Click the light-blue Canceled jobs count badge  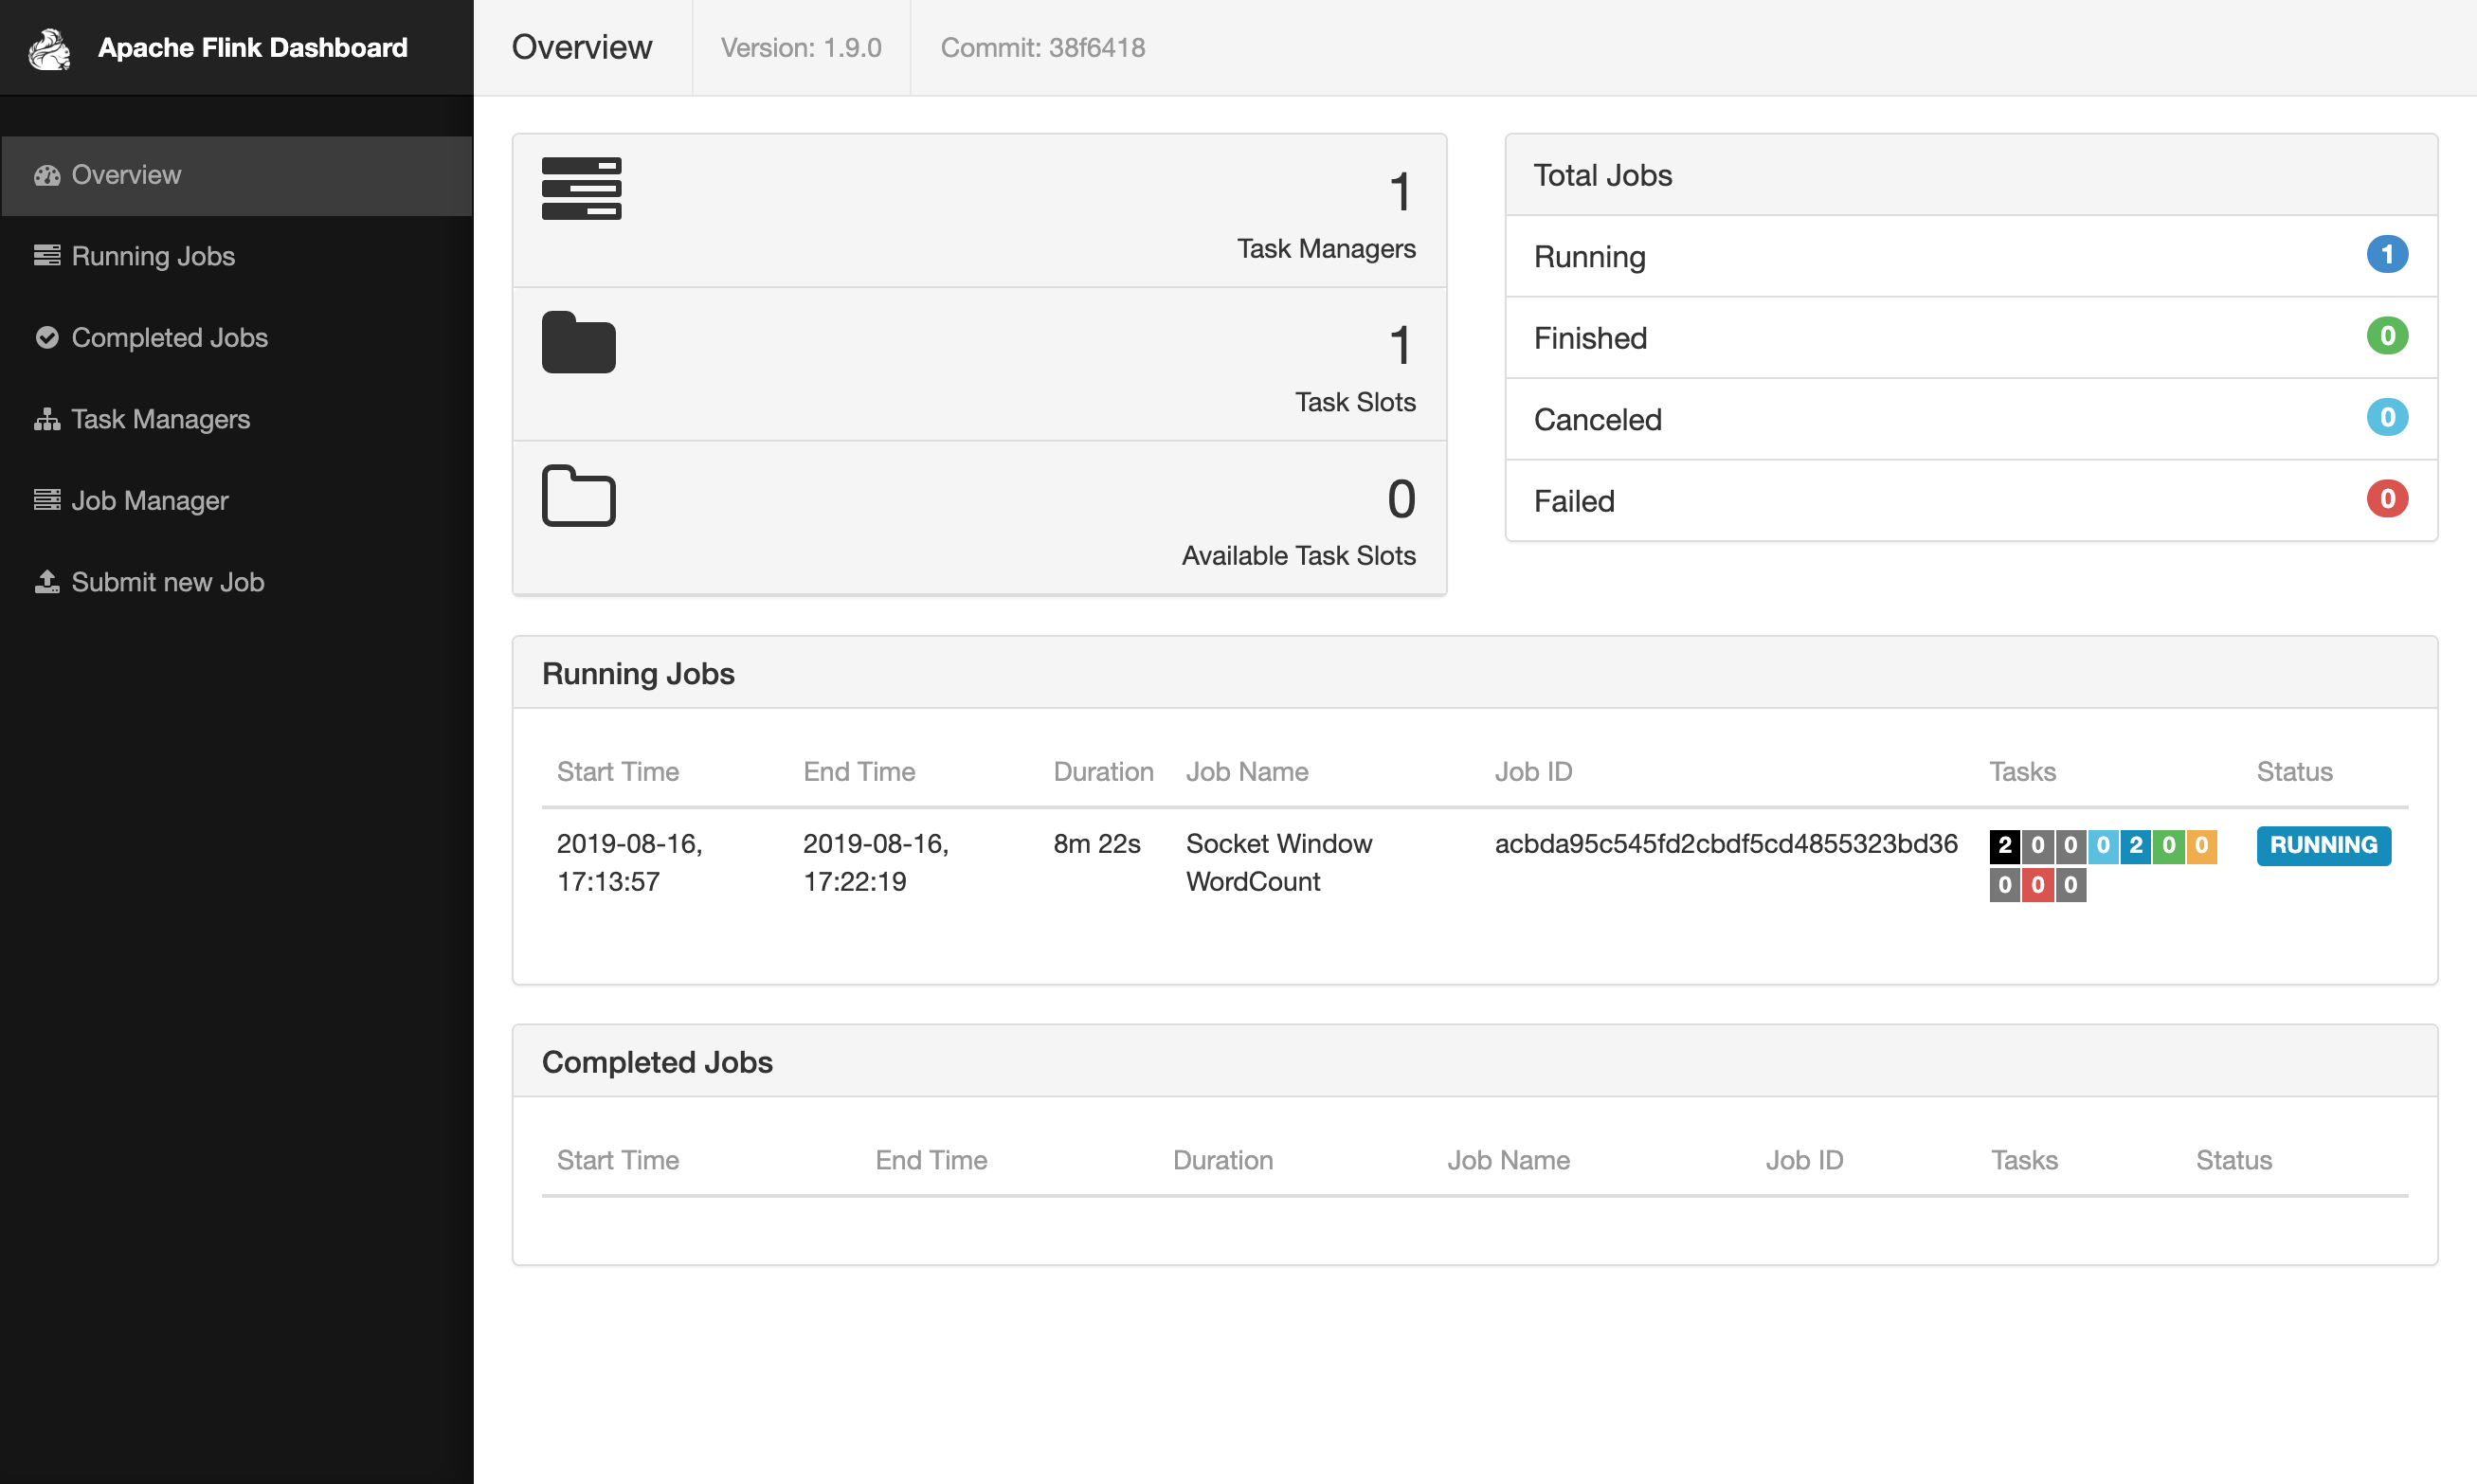[2387, 418]
